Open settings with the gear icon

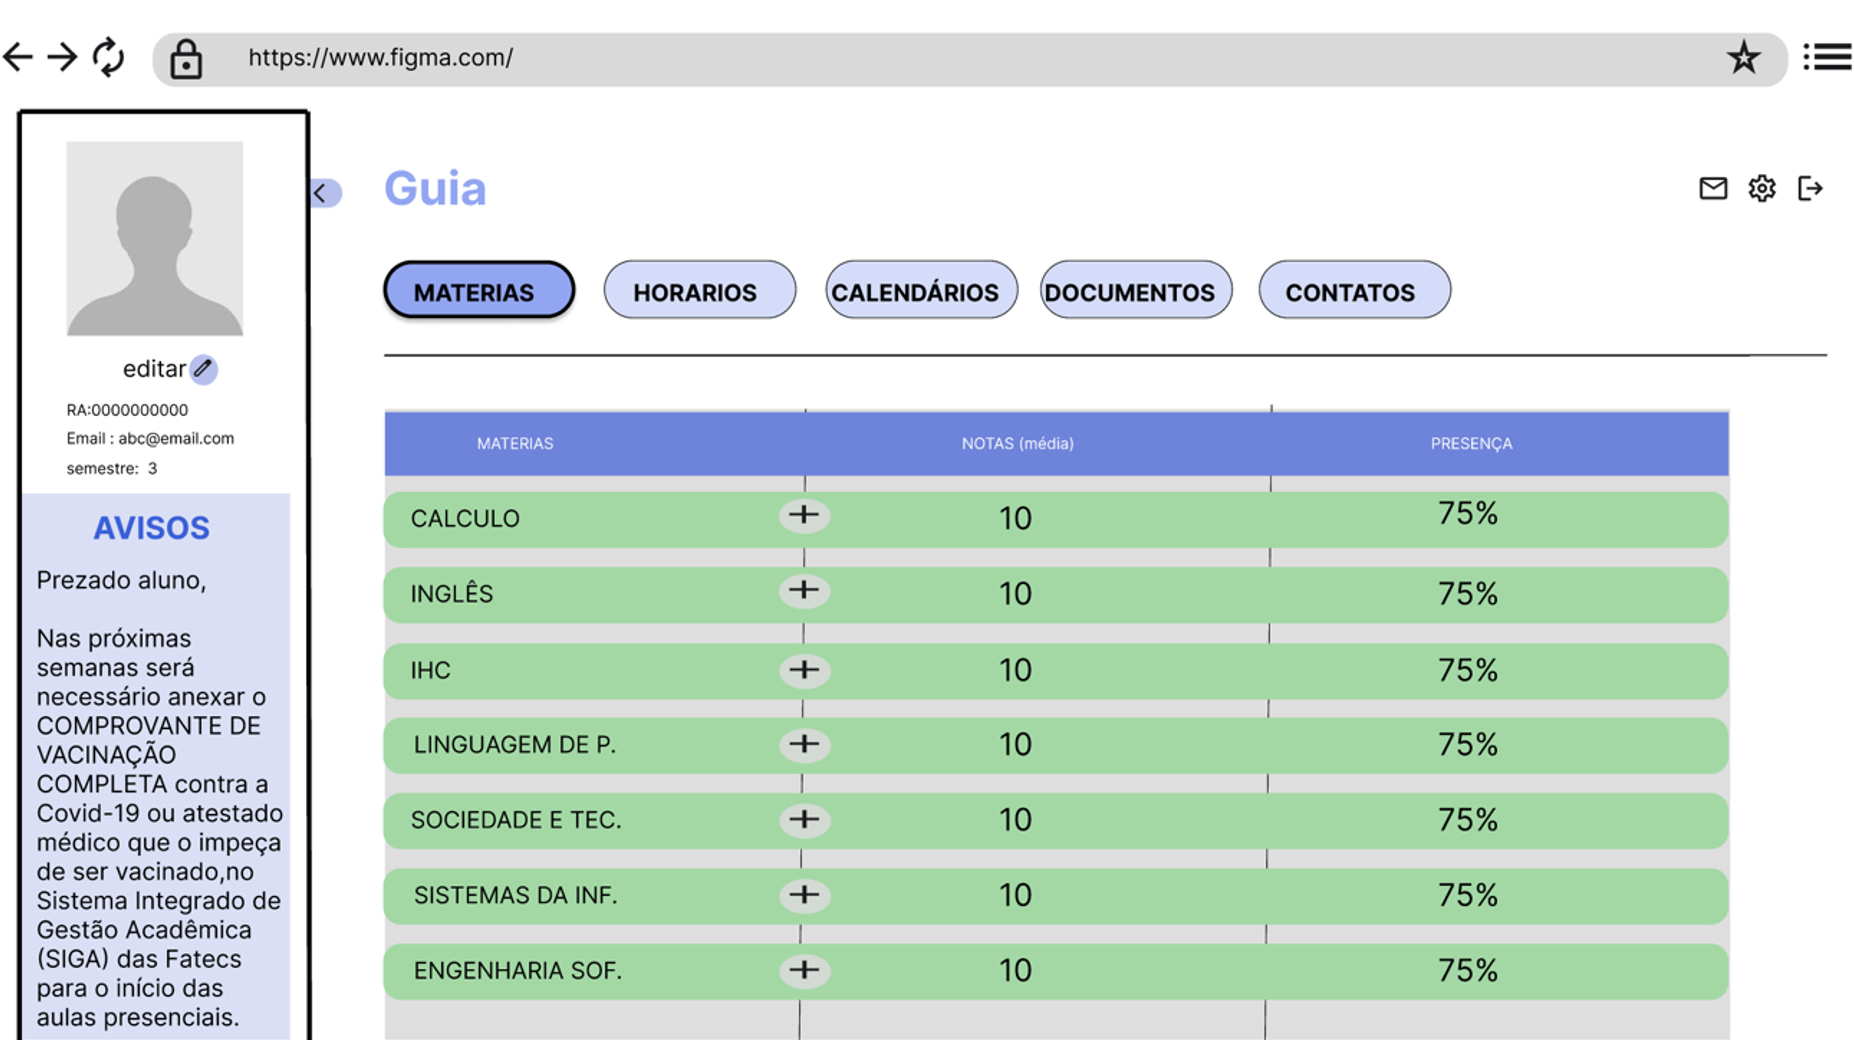(x=1762, y=188)
